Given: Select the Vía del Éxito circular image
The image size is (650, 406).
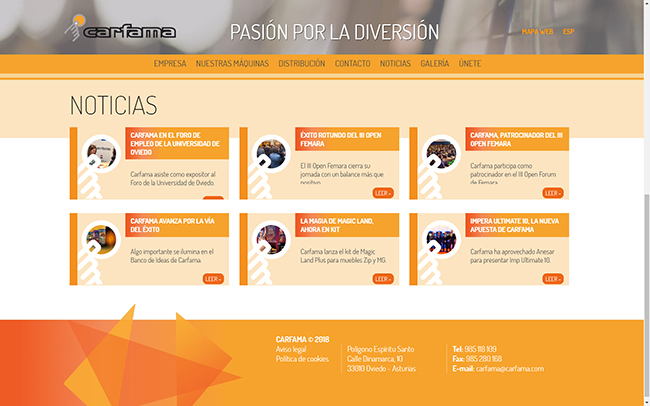Looking at the screenshot, I should click(99, 238).
